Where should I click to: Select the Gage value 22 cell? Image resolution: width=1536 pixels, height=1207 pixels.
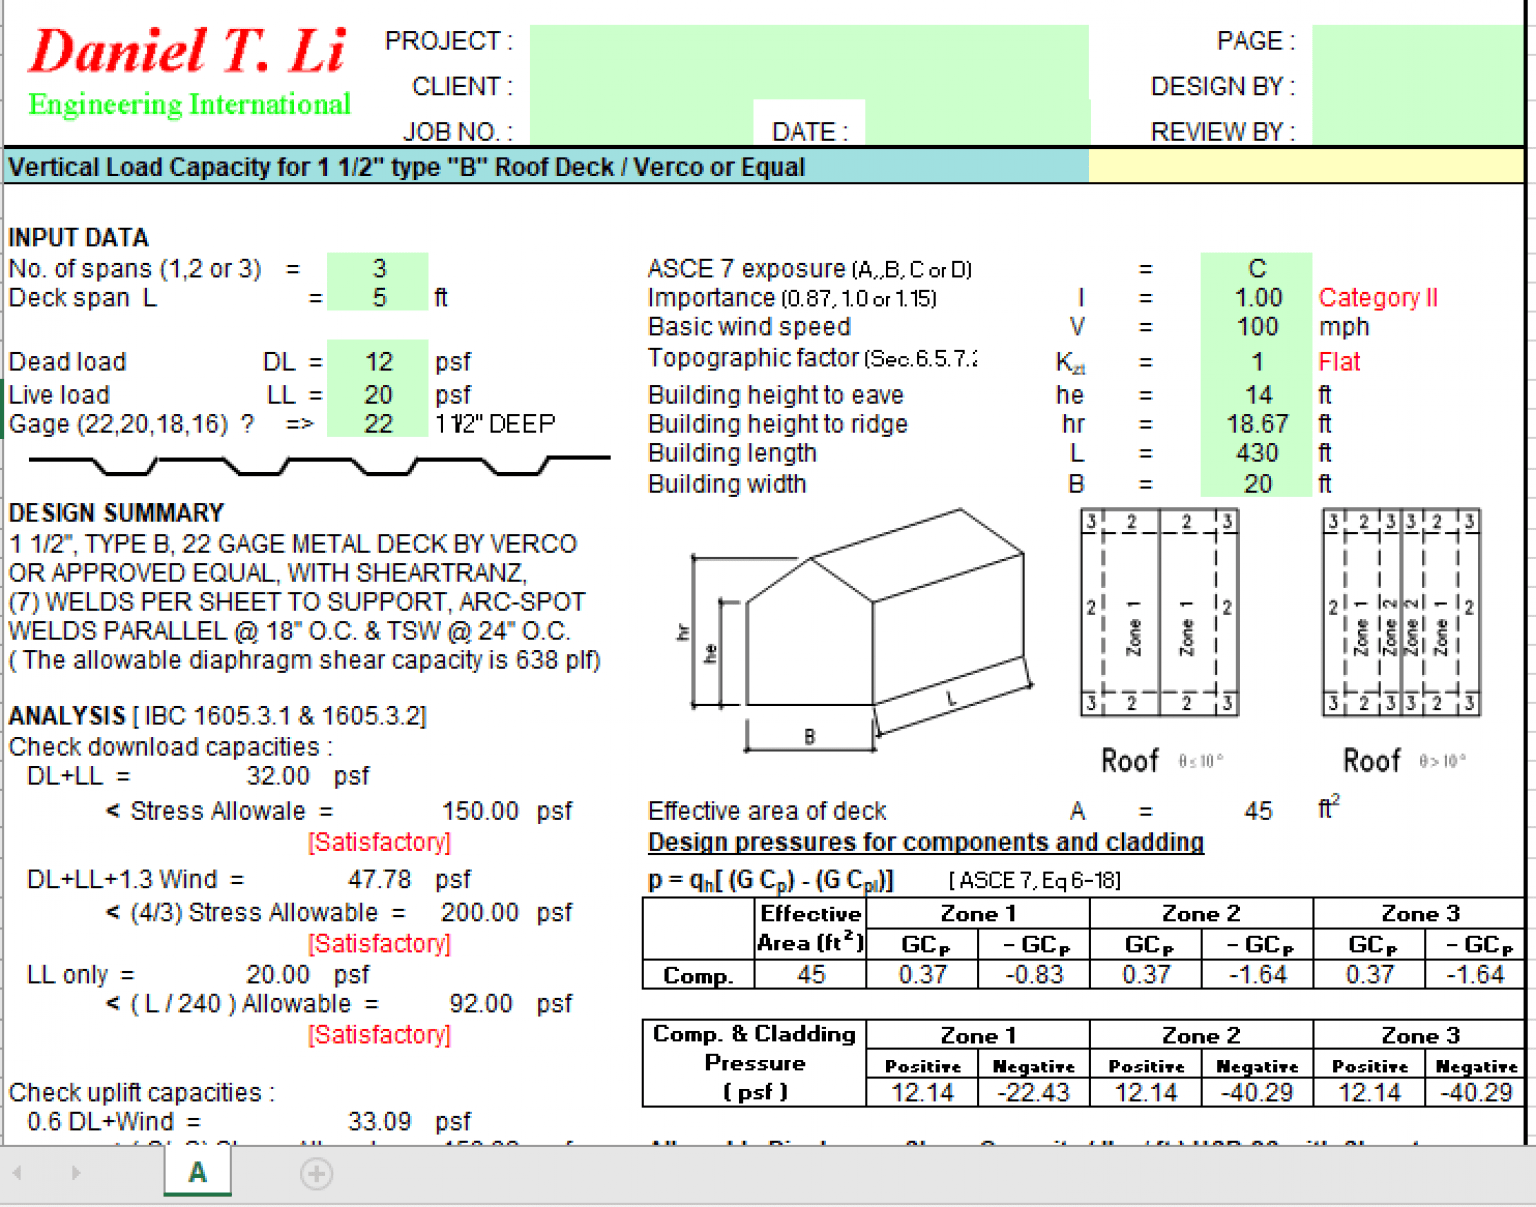378,424
